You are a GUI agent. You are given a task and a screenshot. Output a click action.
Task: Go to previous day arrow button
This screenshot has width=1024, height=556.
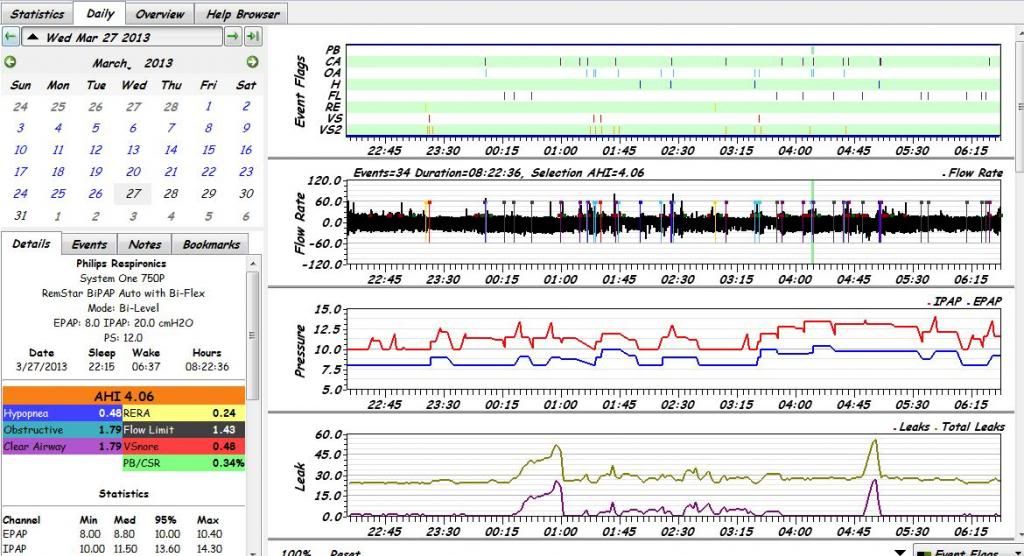[10, 37]
